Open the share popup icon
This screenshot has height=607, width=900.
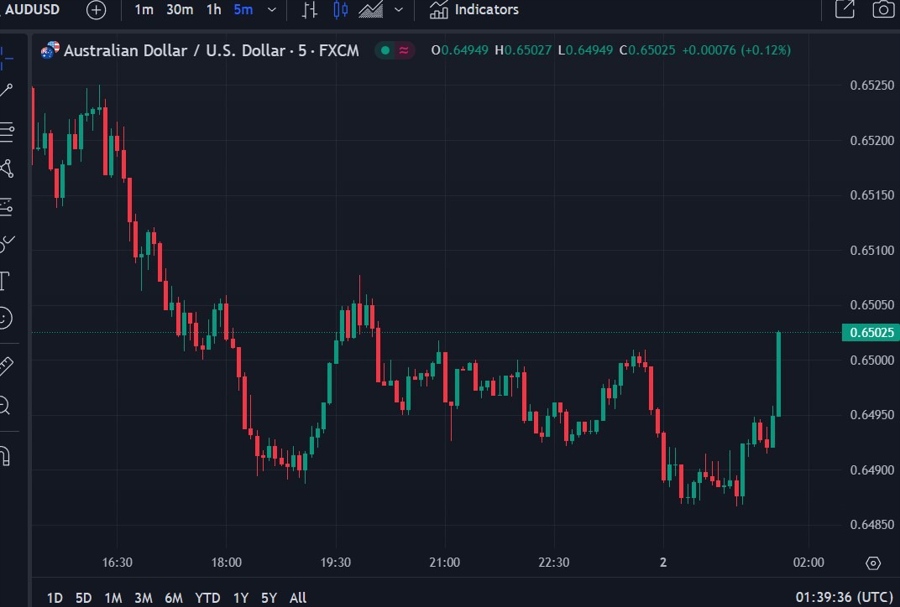coord(845,9)
